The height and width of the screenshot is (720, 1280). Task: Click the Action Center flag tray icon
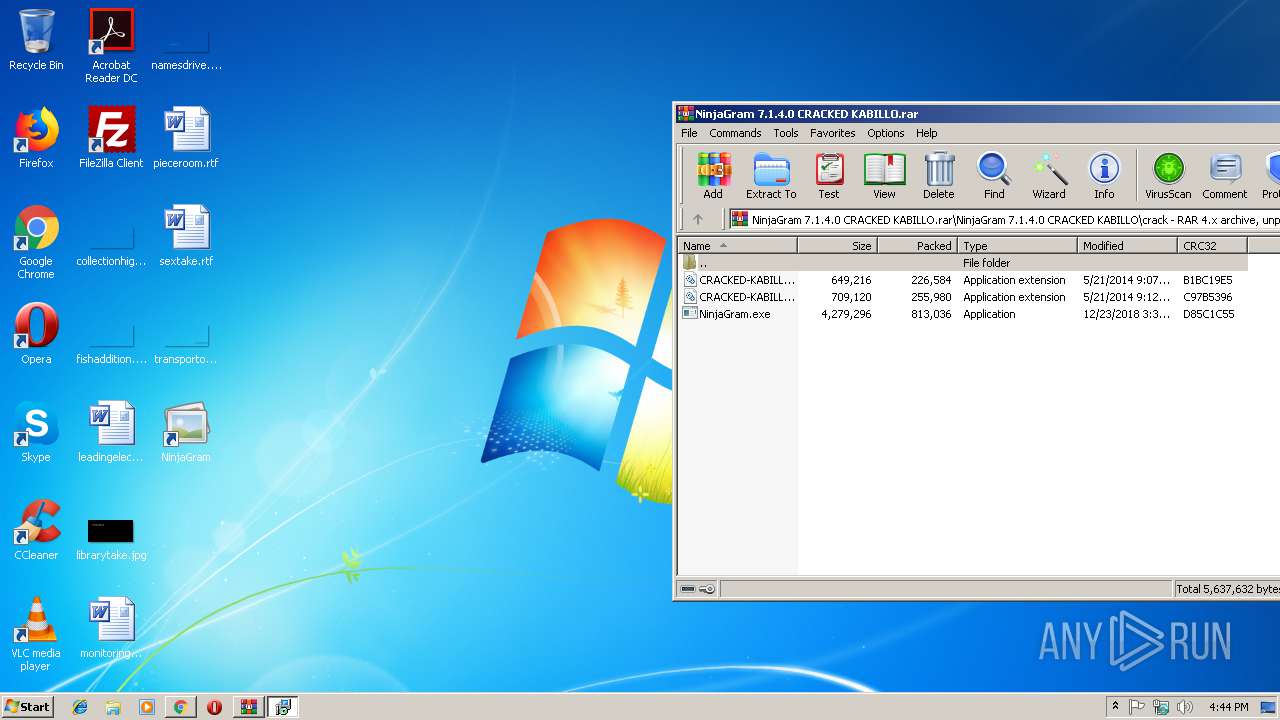(1137, 707)
